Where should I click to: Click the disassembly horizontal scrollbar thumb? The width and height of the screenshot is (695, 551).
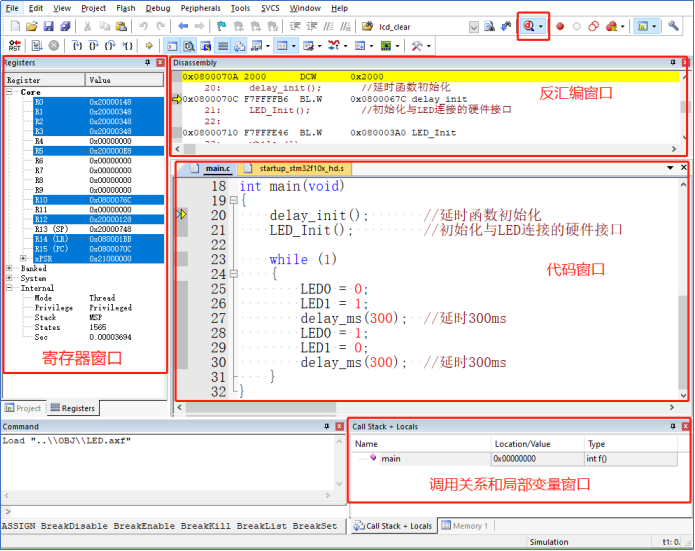coord(190,149)
